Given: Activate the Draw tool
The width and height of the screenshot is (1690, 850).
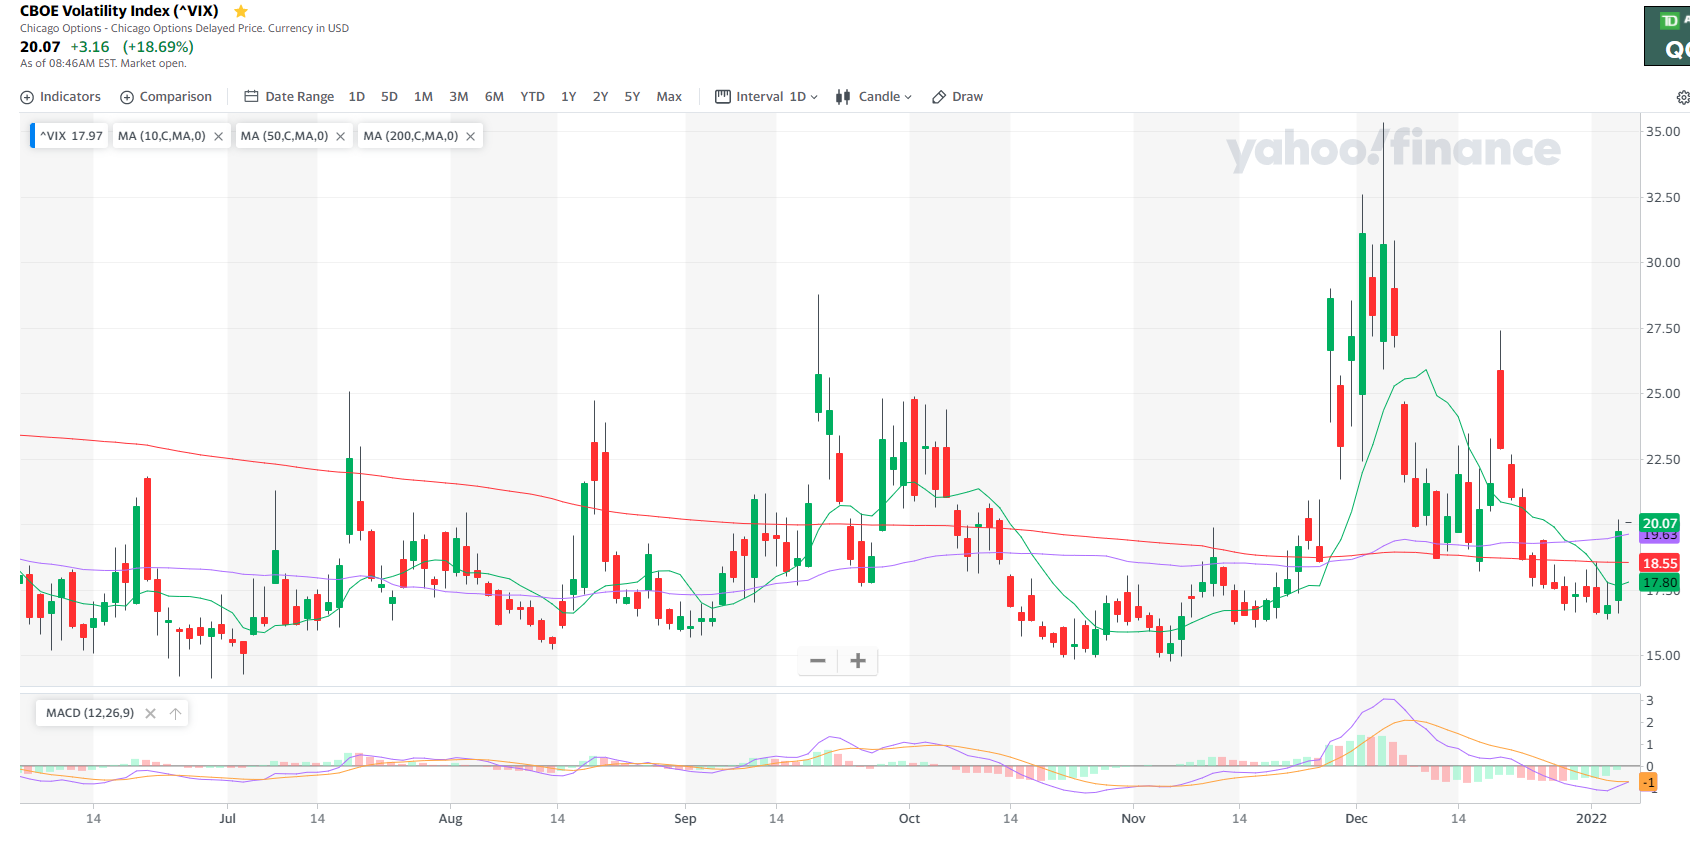Looking at the screenshot, I should coord(957,97).
